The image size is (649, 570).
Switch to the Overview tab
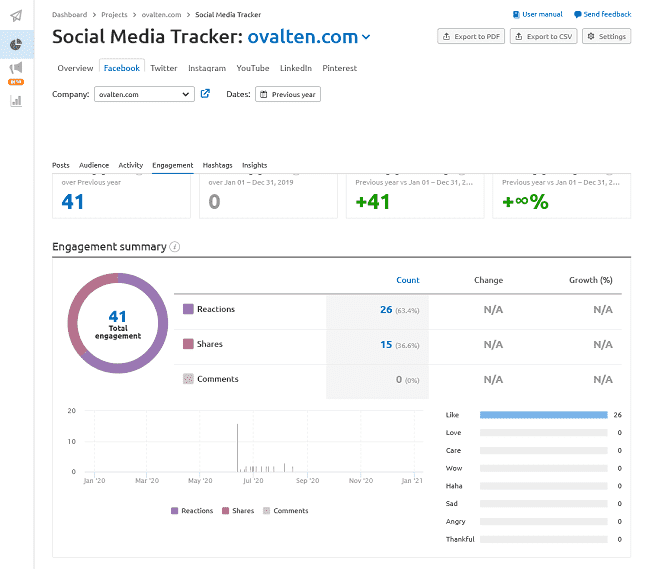pos(75,68)
